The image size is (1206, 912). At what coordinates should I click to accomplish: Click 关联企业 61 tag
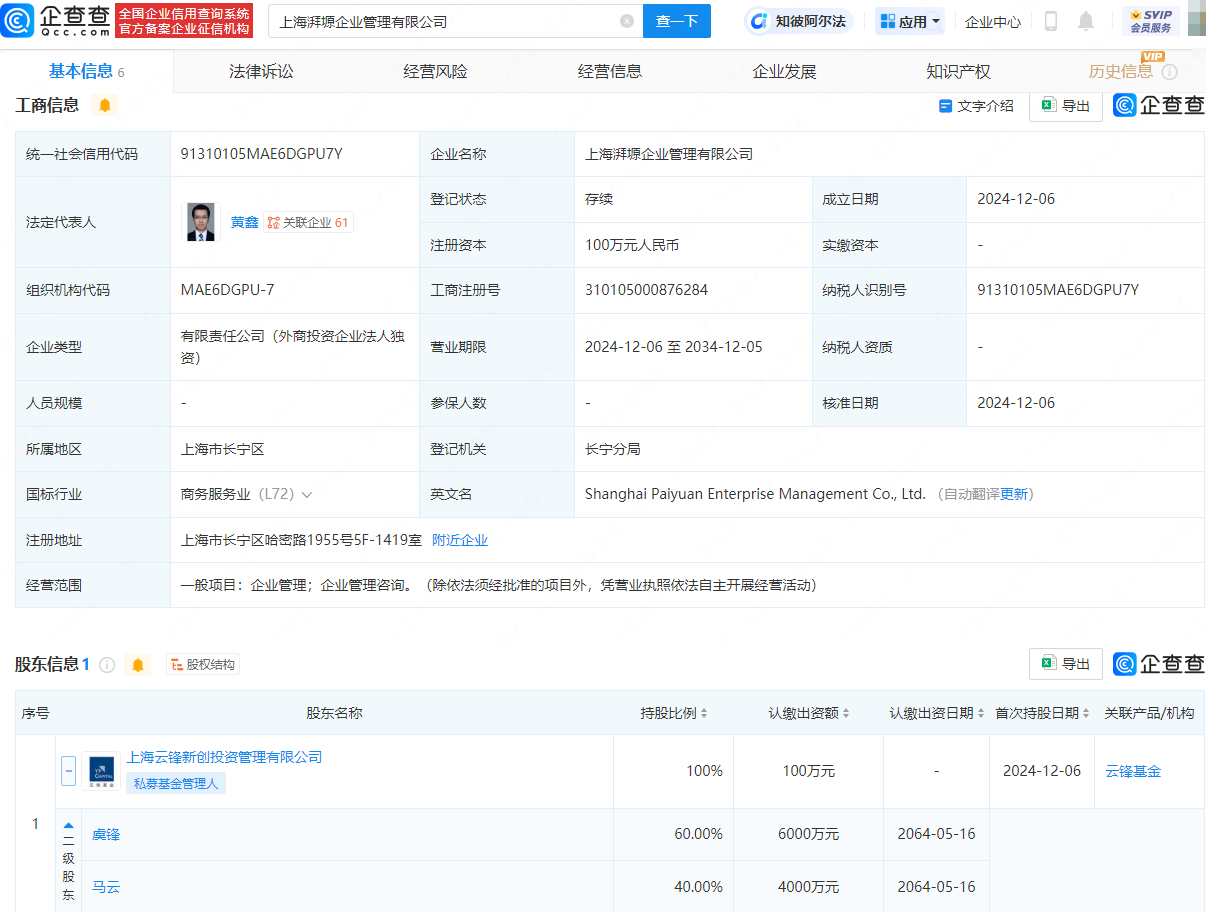click(x=308, y=223)
